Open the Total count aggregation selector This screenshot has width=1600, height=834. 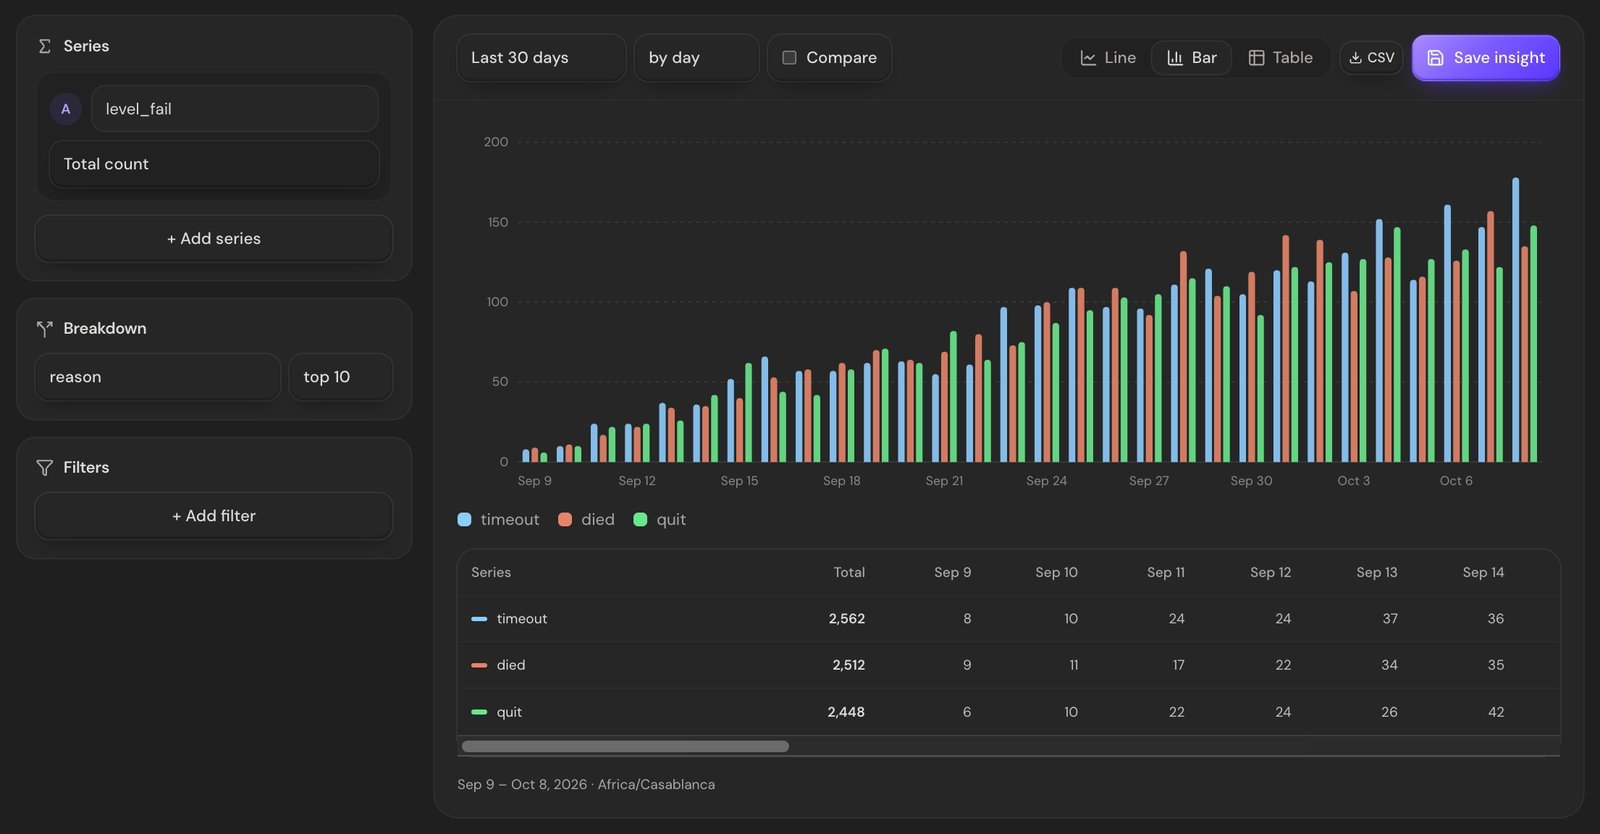coord(214,164)
